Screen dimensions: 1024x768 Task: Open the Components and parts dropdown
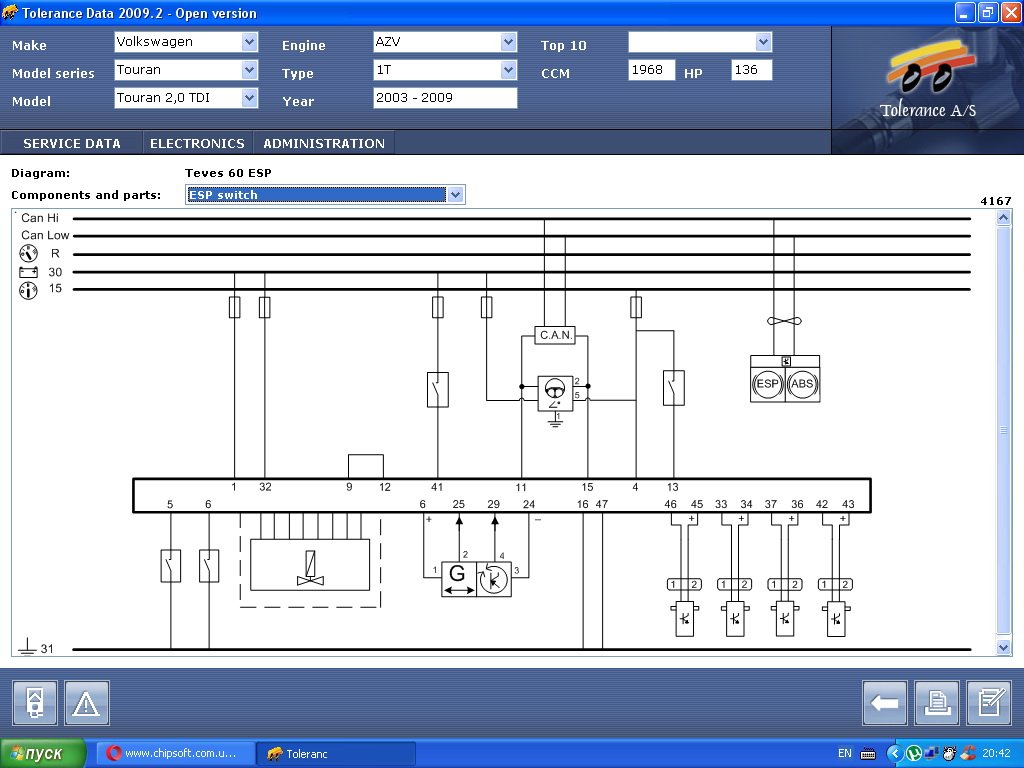[x=456, y=195]
